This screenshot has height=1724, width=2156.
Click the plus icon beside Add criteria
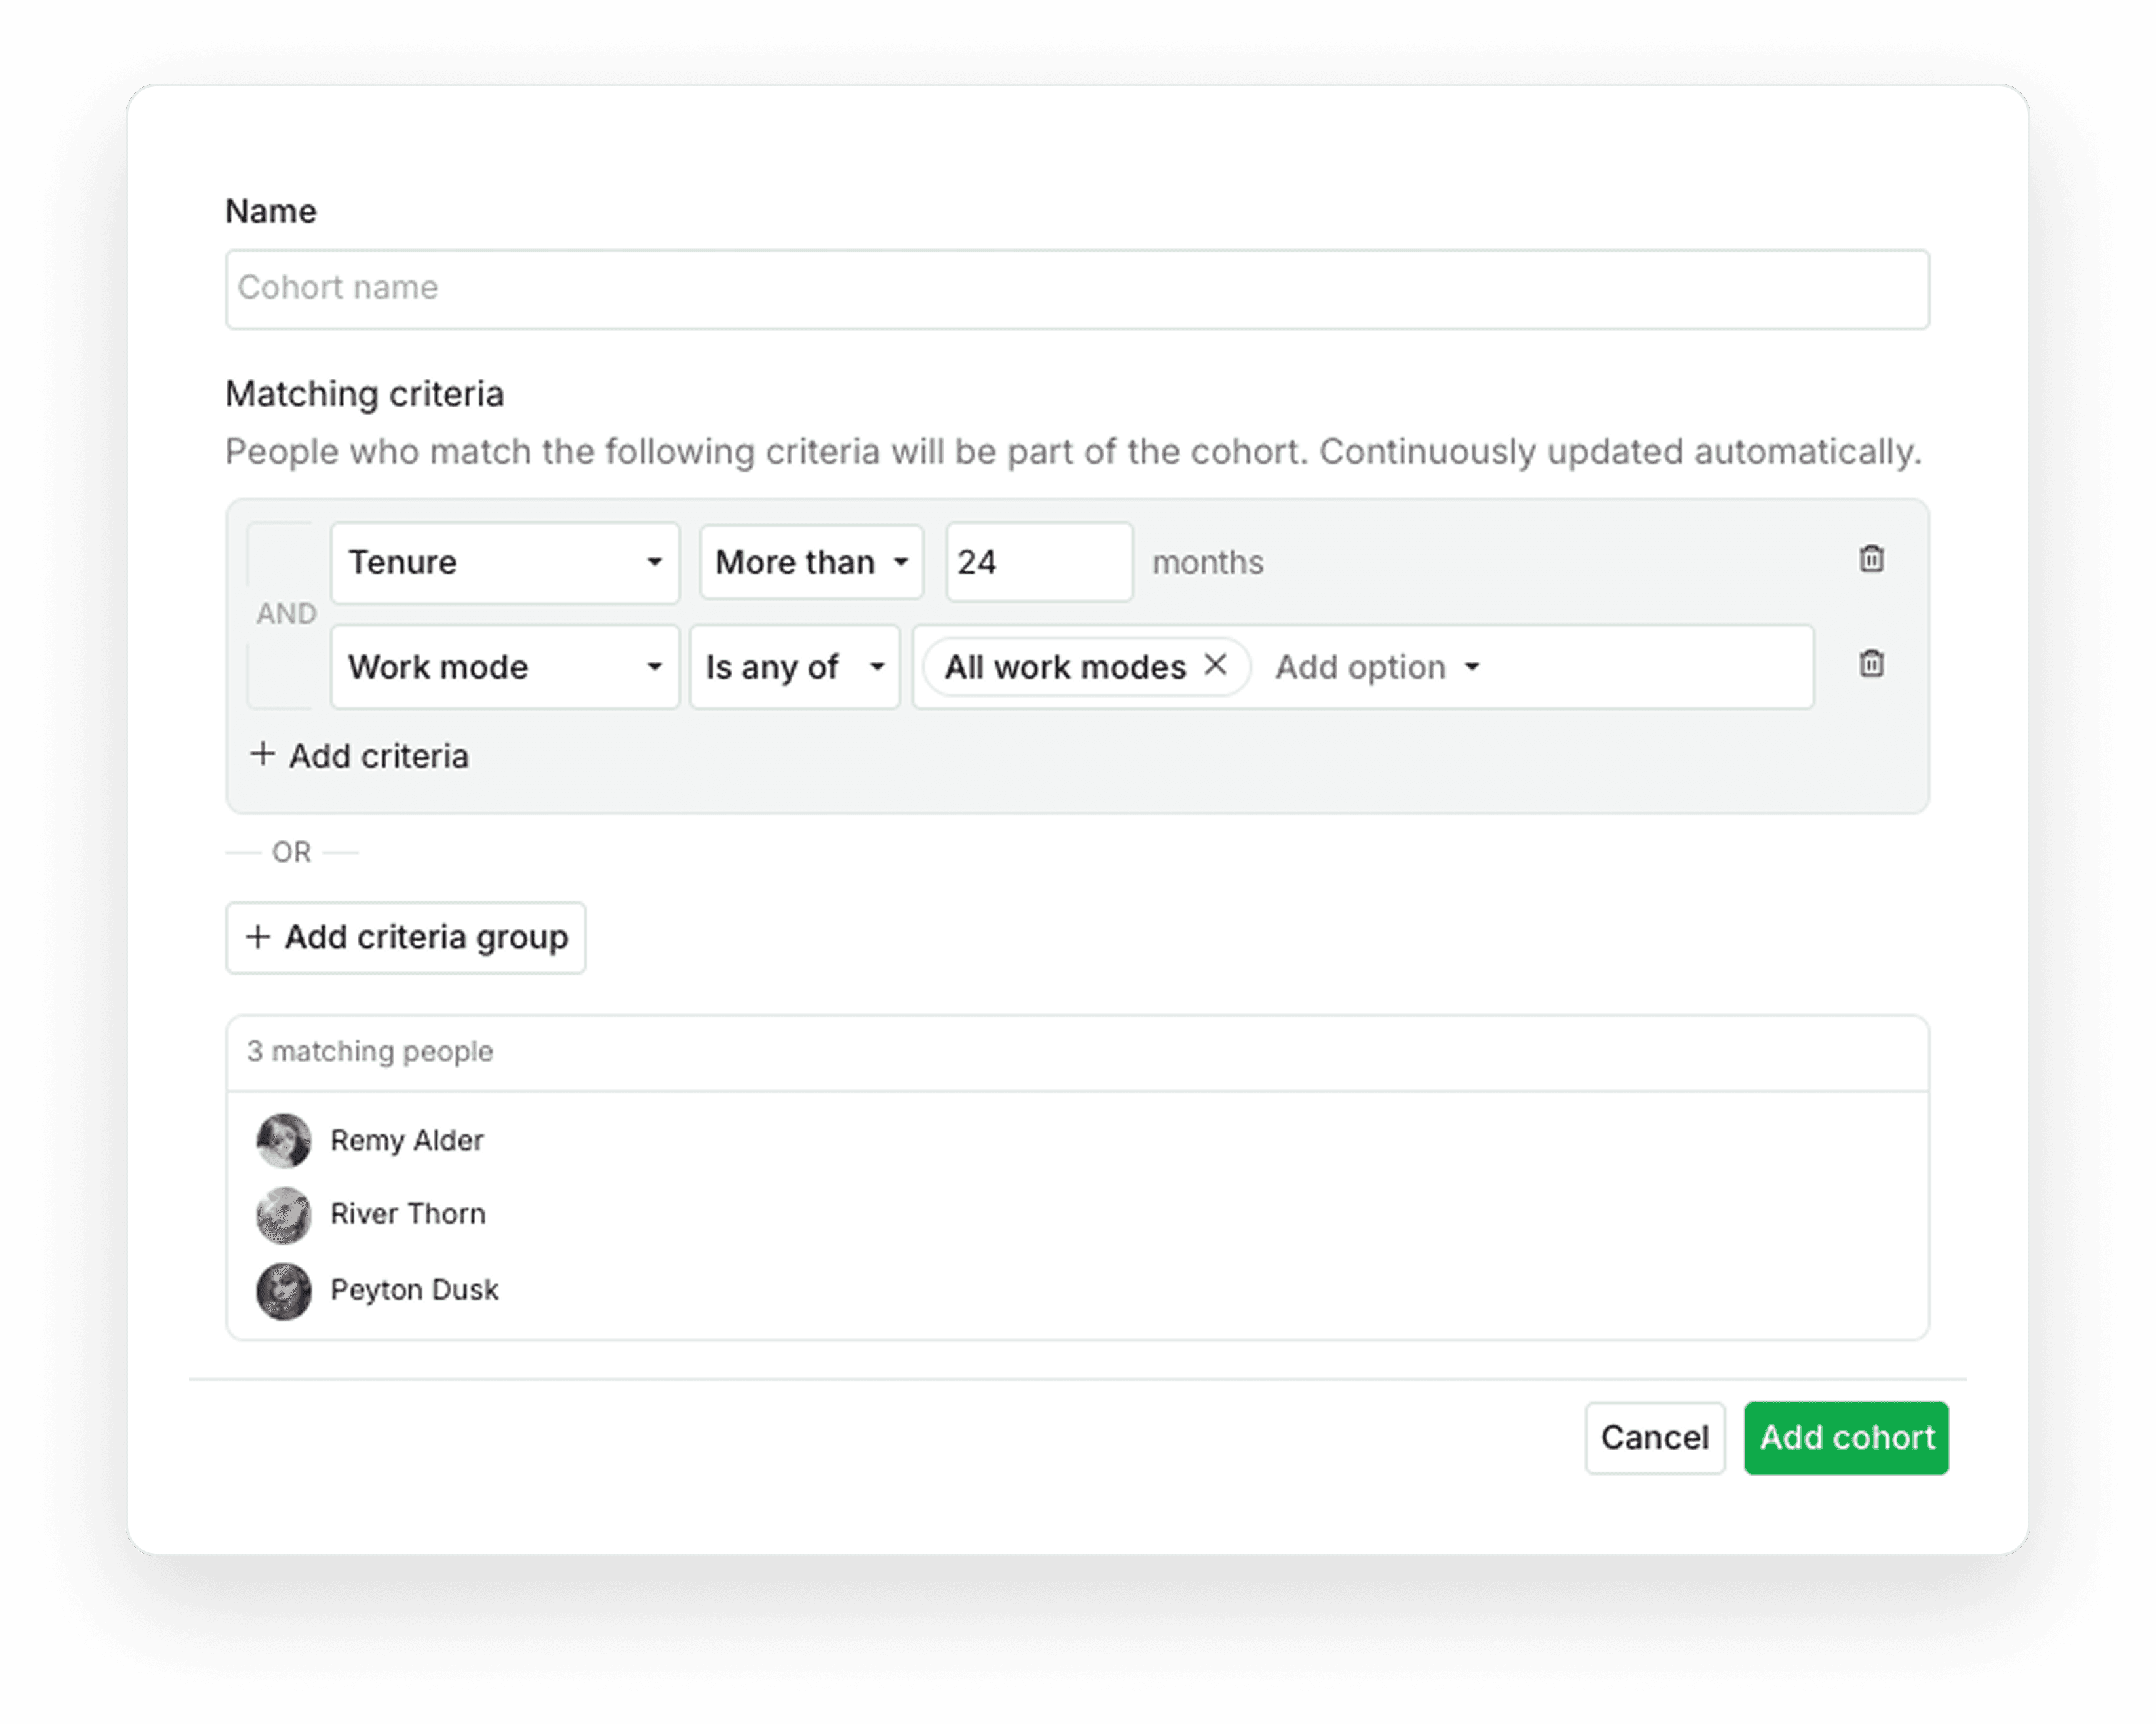coord(262,754)
